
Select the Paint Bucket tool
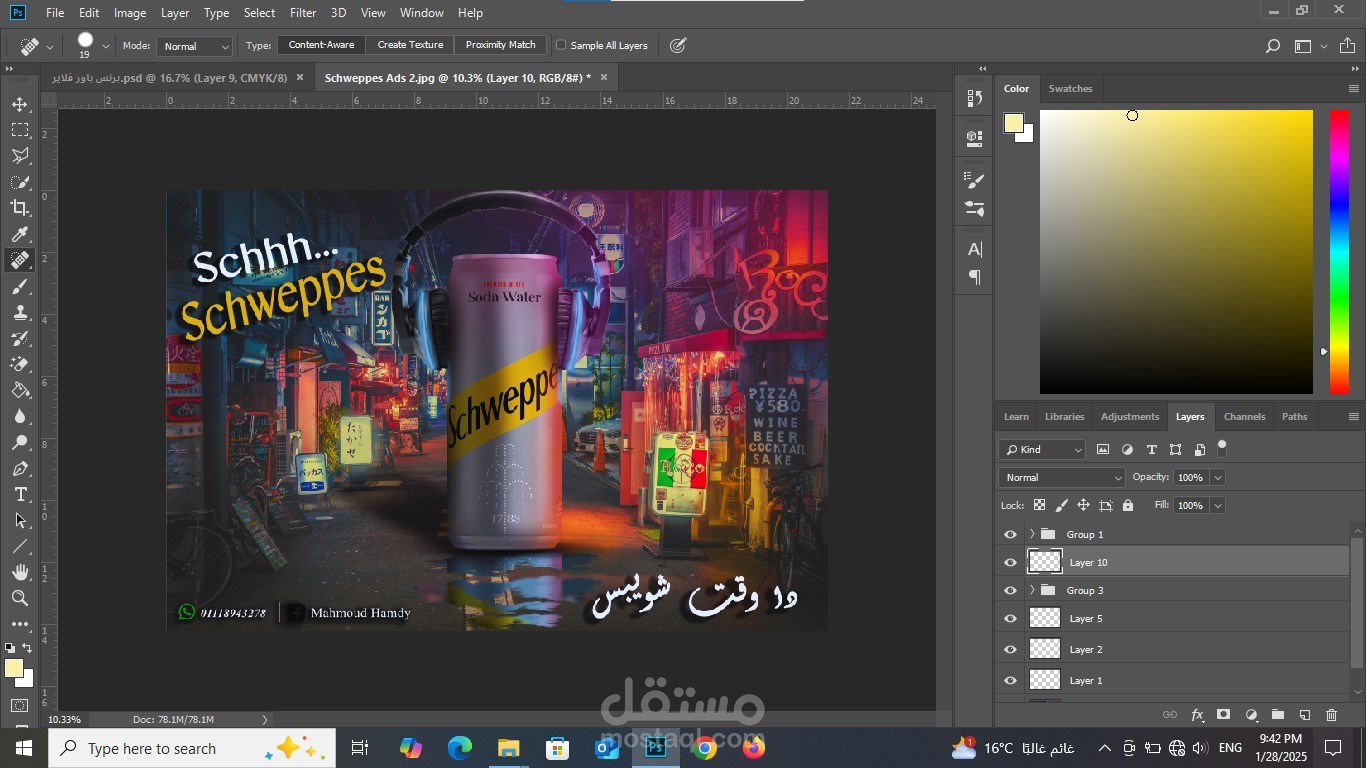pos(20,390)
